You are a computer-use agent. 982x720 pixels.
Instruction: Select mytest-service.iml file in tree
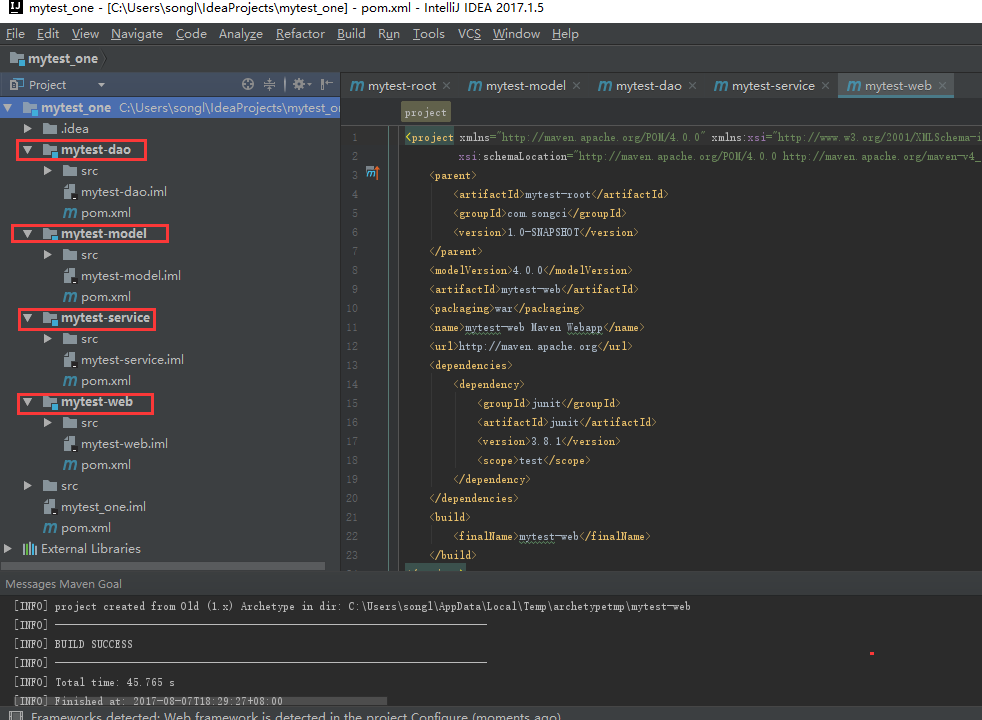[132, 360]
